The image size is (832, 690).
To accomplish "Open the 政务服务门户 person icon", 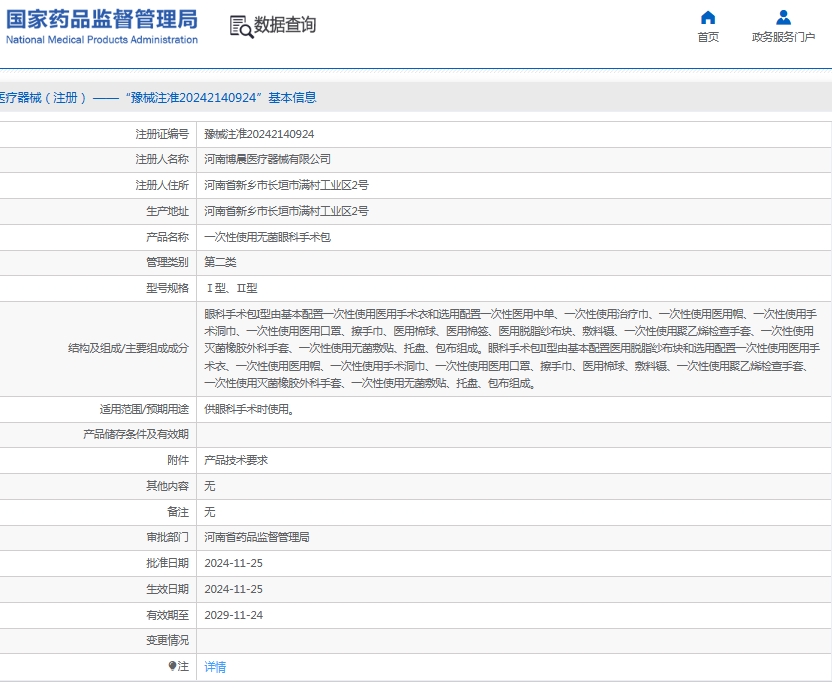I will tap(783, 18).
